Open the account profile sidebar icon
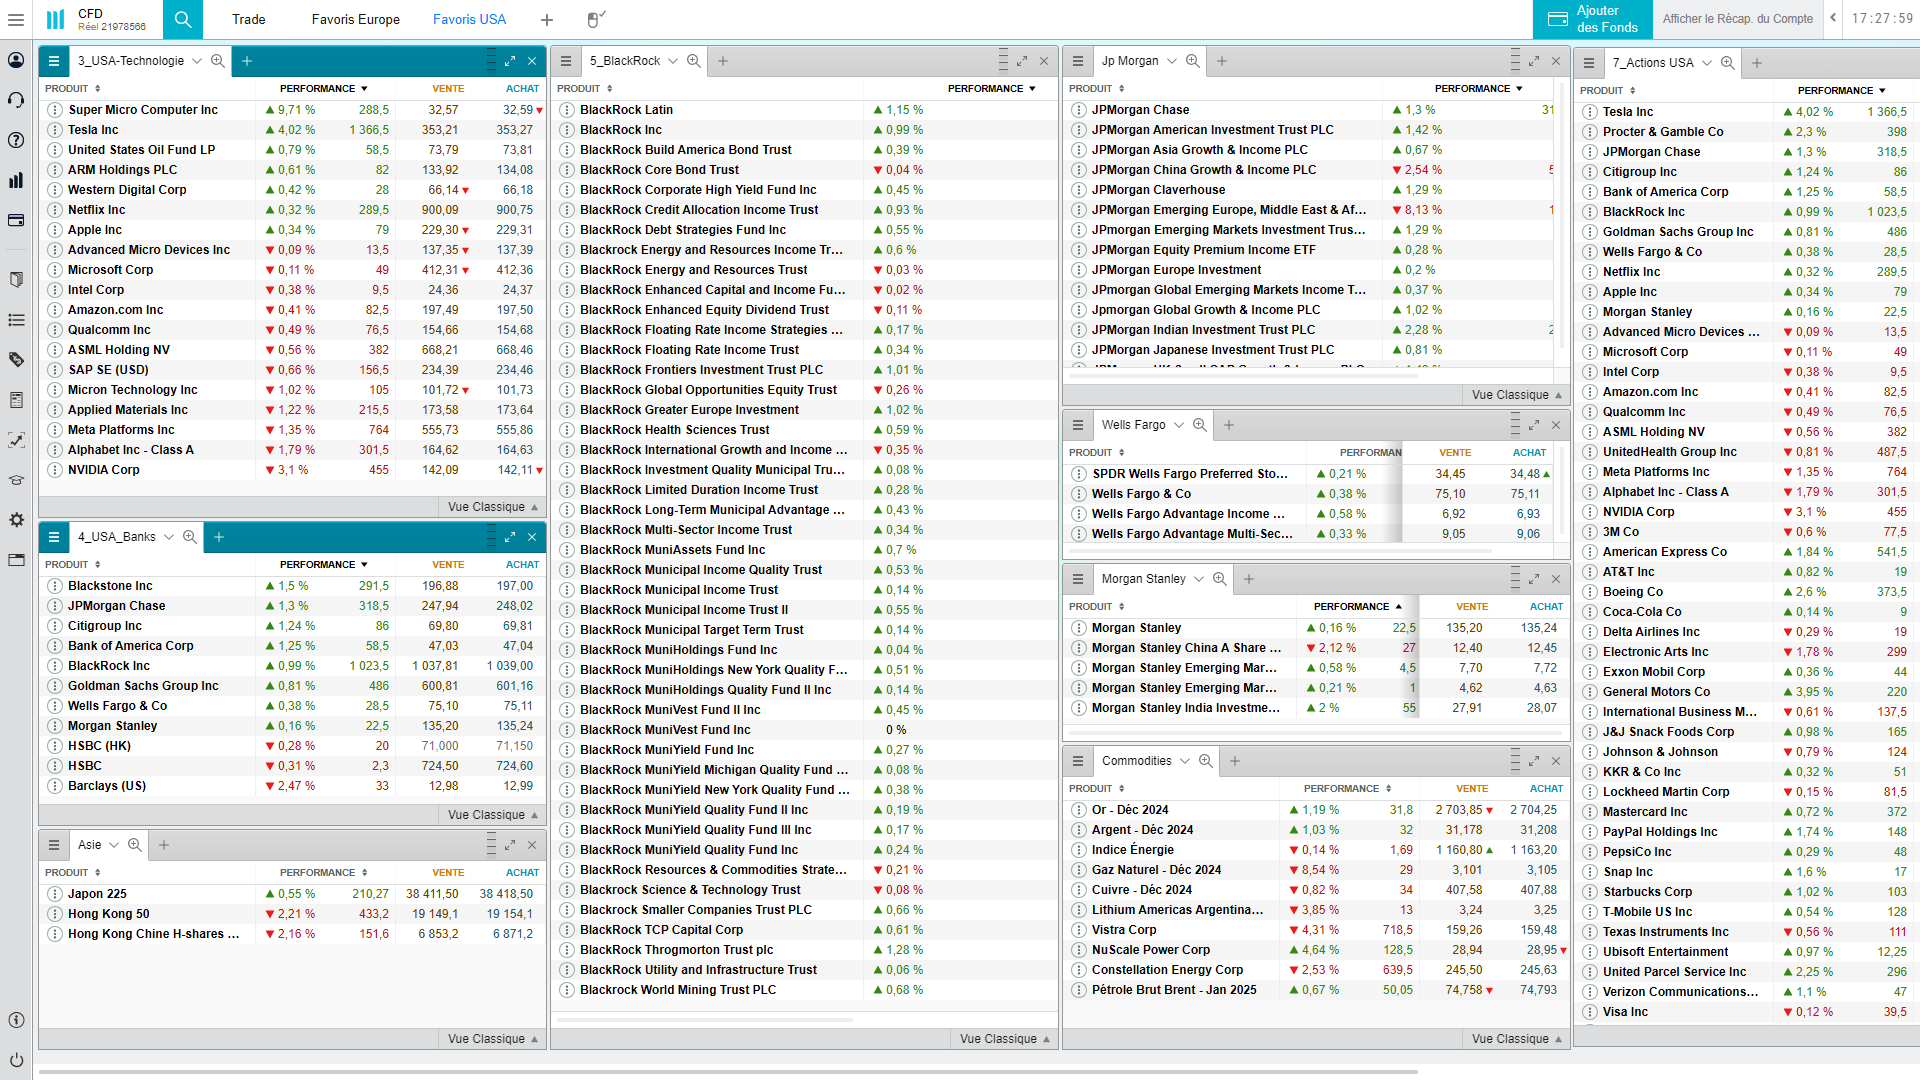The width and height of the screenshot is (1920, 1080). tap(16, 60)
